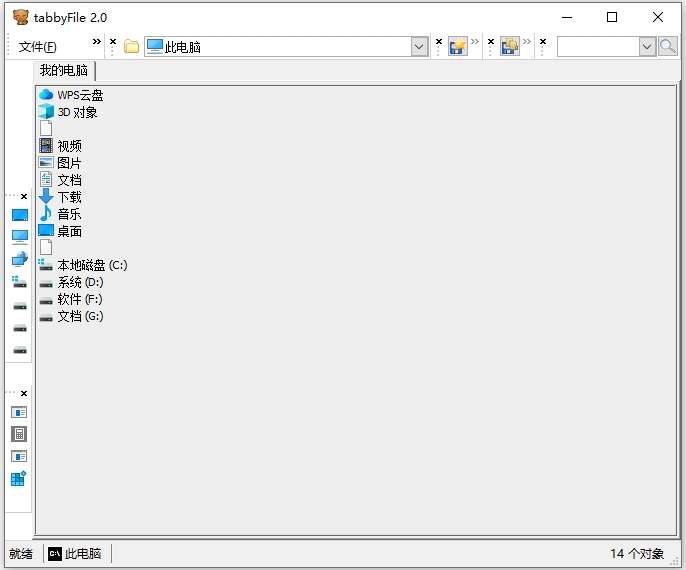Click the 就绪 status bar text
The width and height of the screenshot is (686, 570).
pos(21,554)
